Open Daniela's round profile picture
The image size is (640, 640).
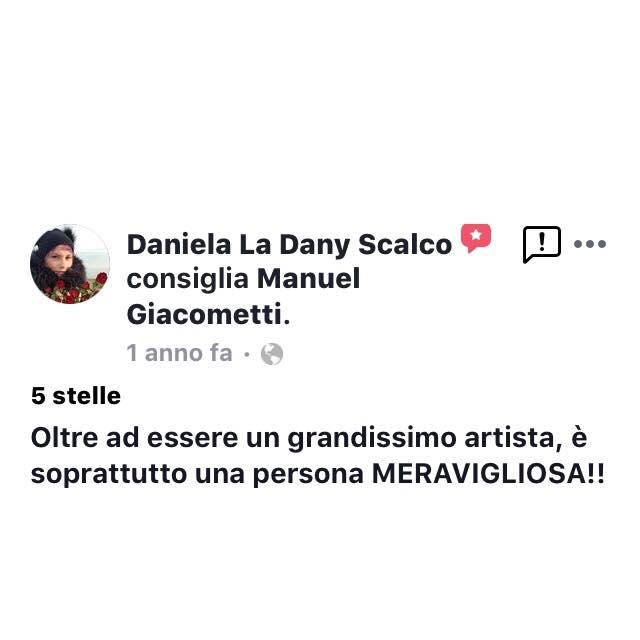click(x=70, y=264)
